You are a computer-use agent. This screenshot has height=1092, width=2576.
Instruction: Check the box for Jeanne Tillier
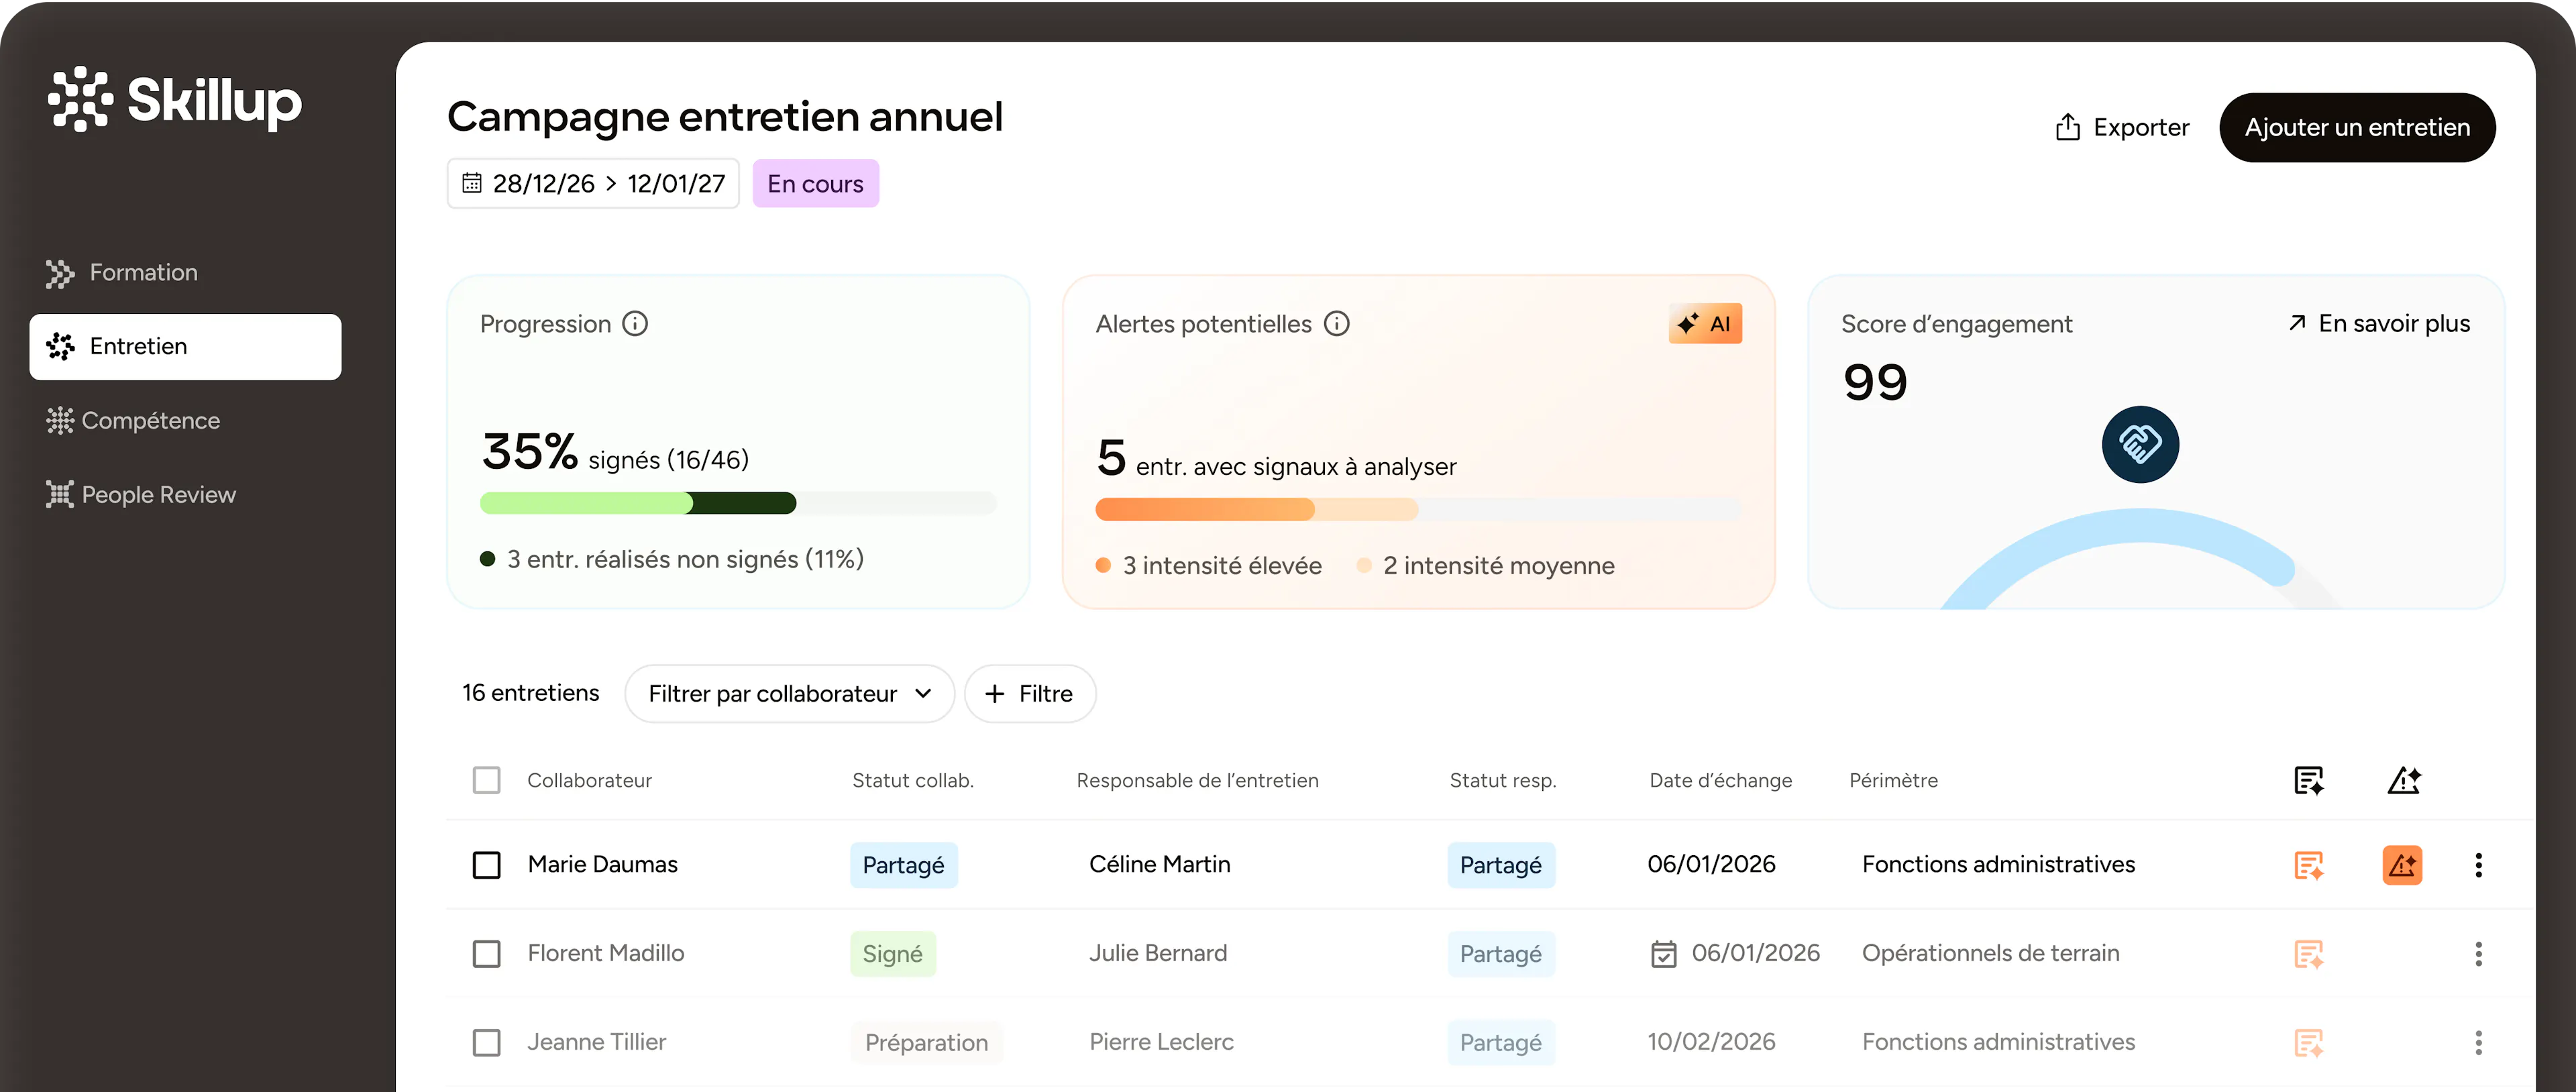coord(486,1043)
